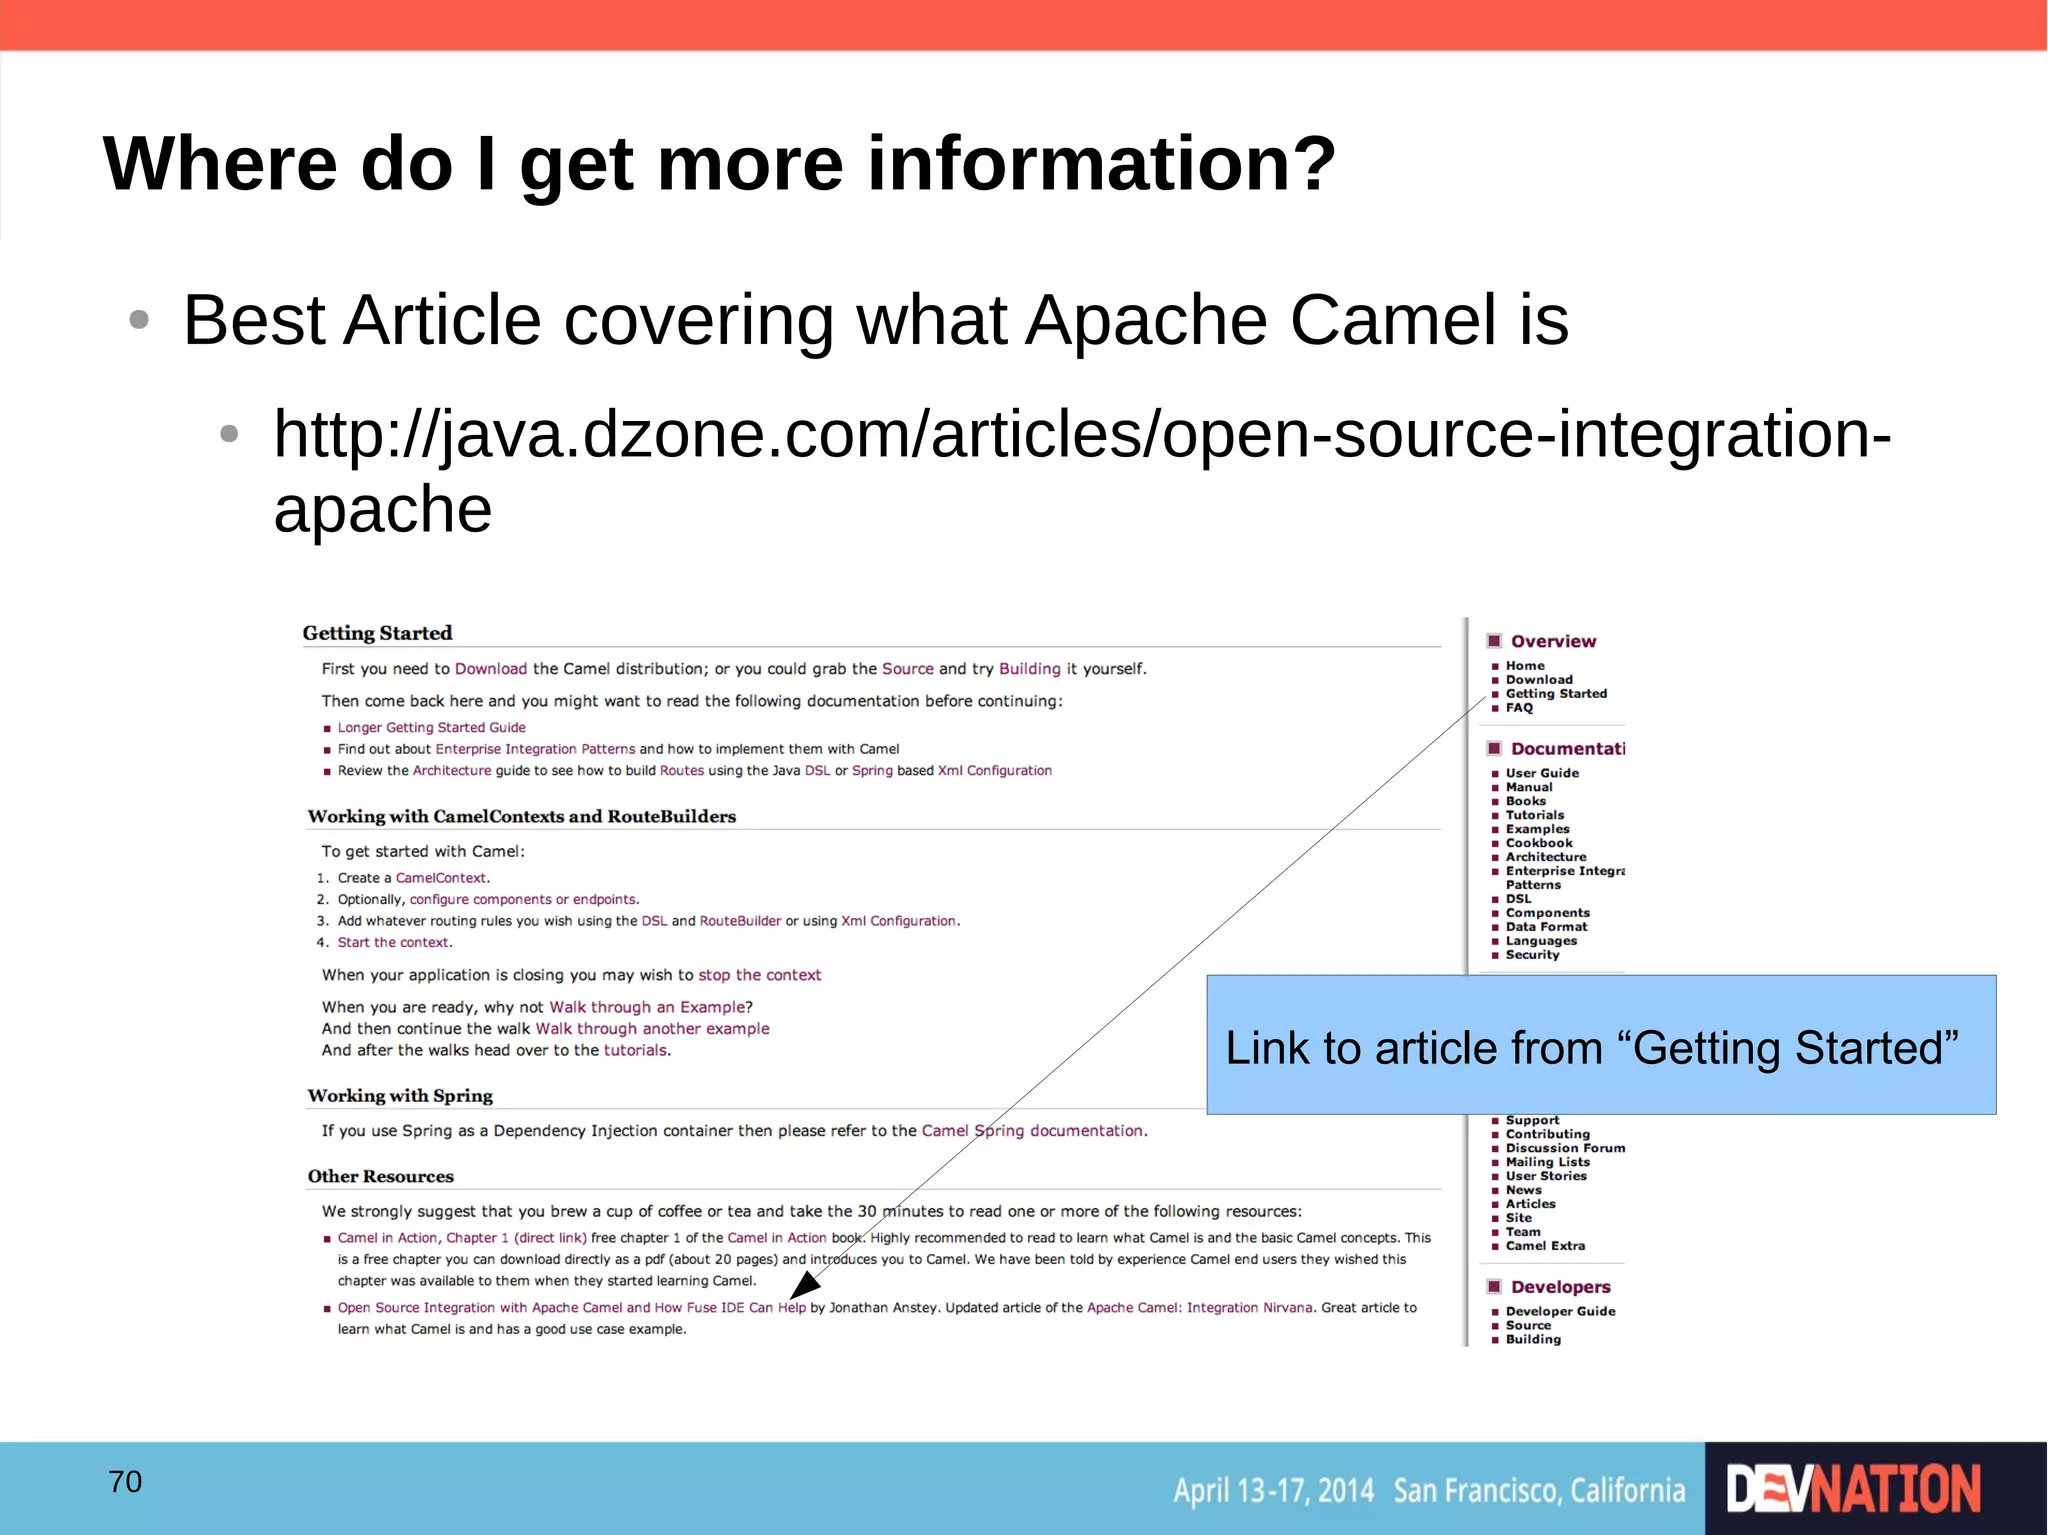Click Start the context link
Screen dimensions: 2048x1535
coord(393,943)
